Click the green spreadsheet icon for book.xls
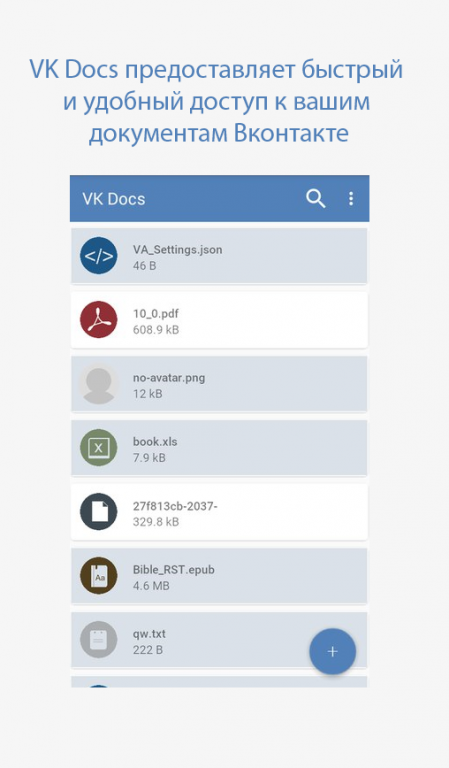Image resolution: width=449 pixels, height=768 pixels. pos(98,448)
